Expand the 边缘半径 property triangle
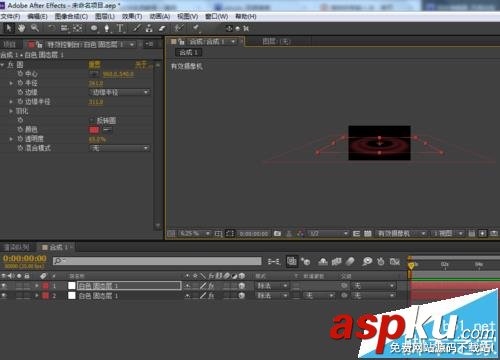 tap(11, 102)
